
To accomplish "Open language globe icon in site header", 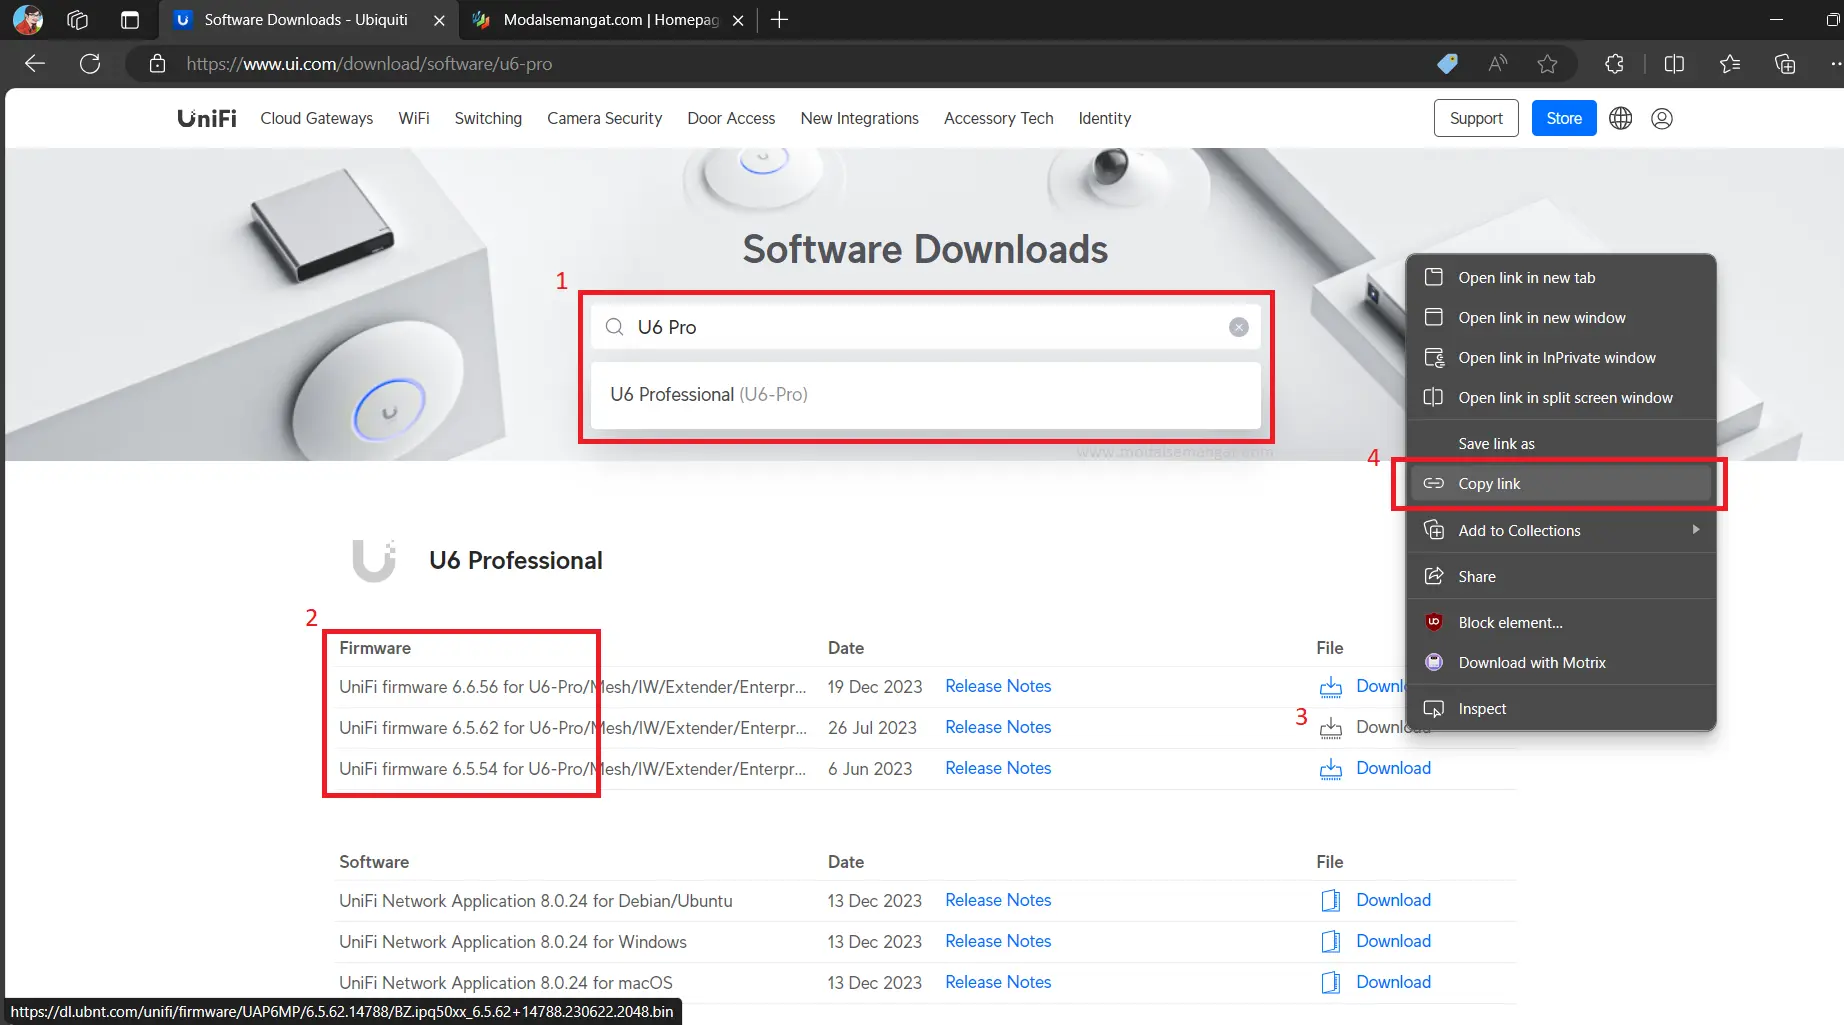I will (x=1620, y=118).
